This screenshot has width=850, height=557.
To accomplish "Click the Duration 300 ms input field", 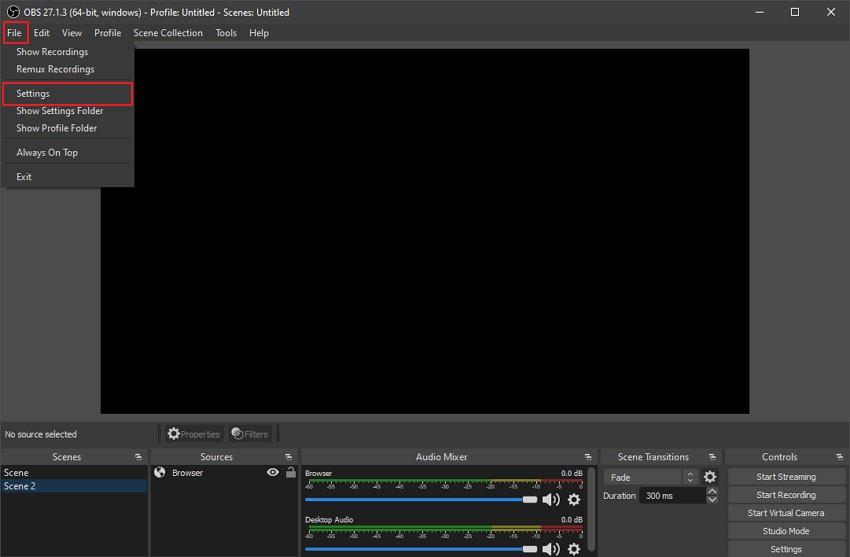I will 671,496.
